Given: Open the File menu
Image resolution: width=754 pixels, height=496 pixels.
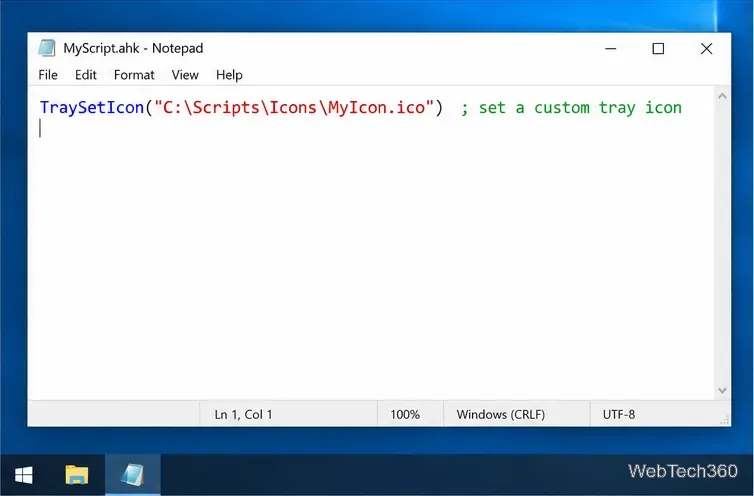Looking at the screenshot, I should click(48, 75).
